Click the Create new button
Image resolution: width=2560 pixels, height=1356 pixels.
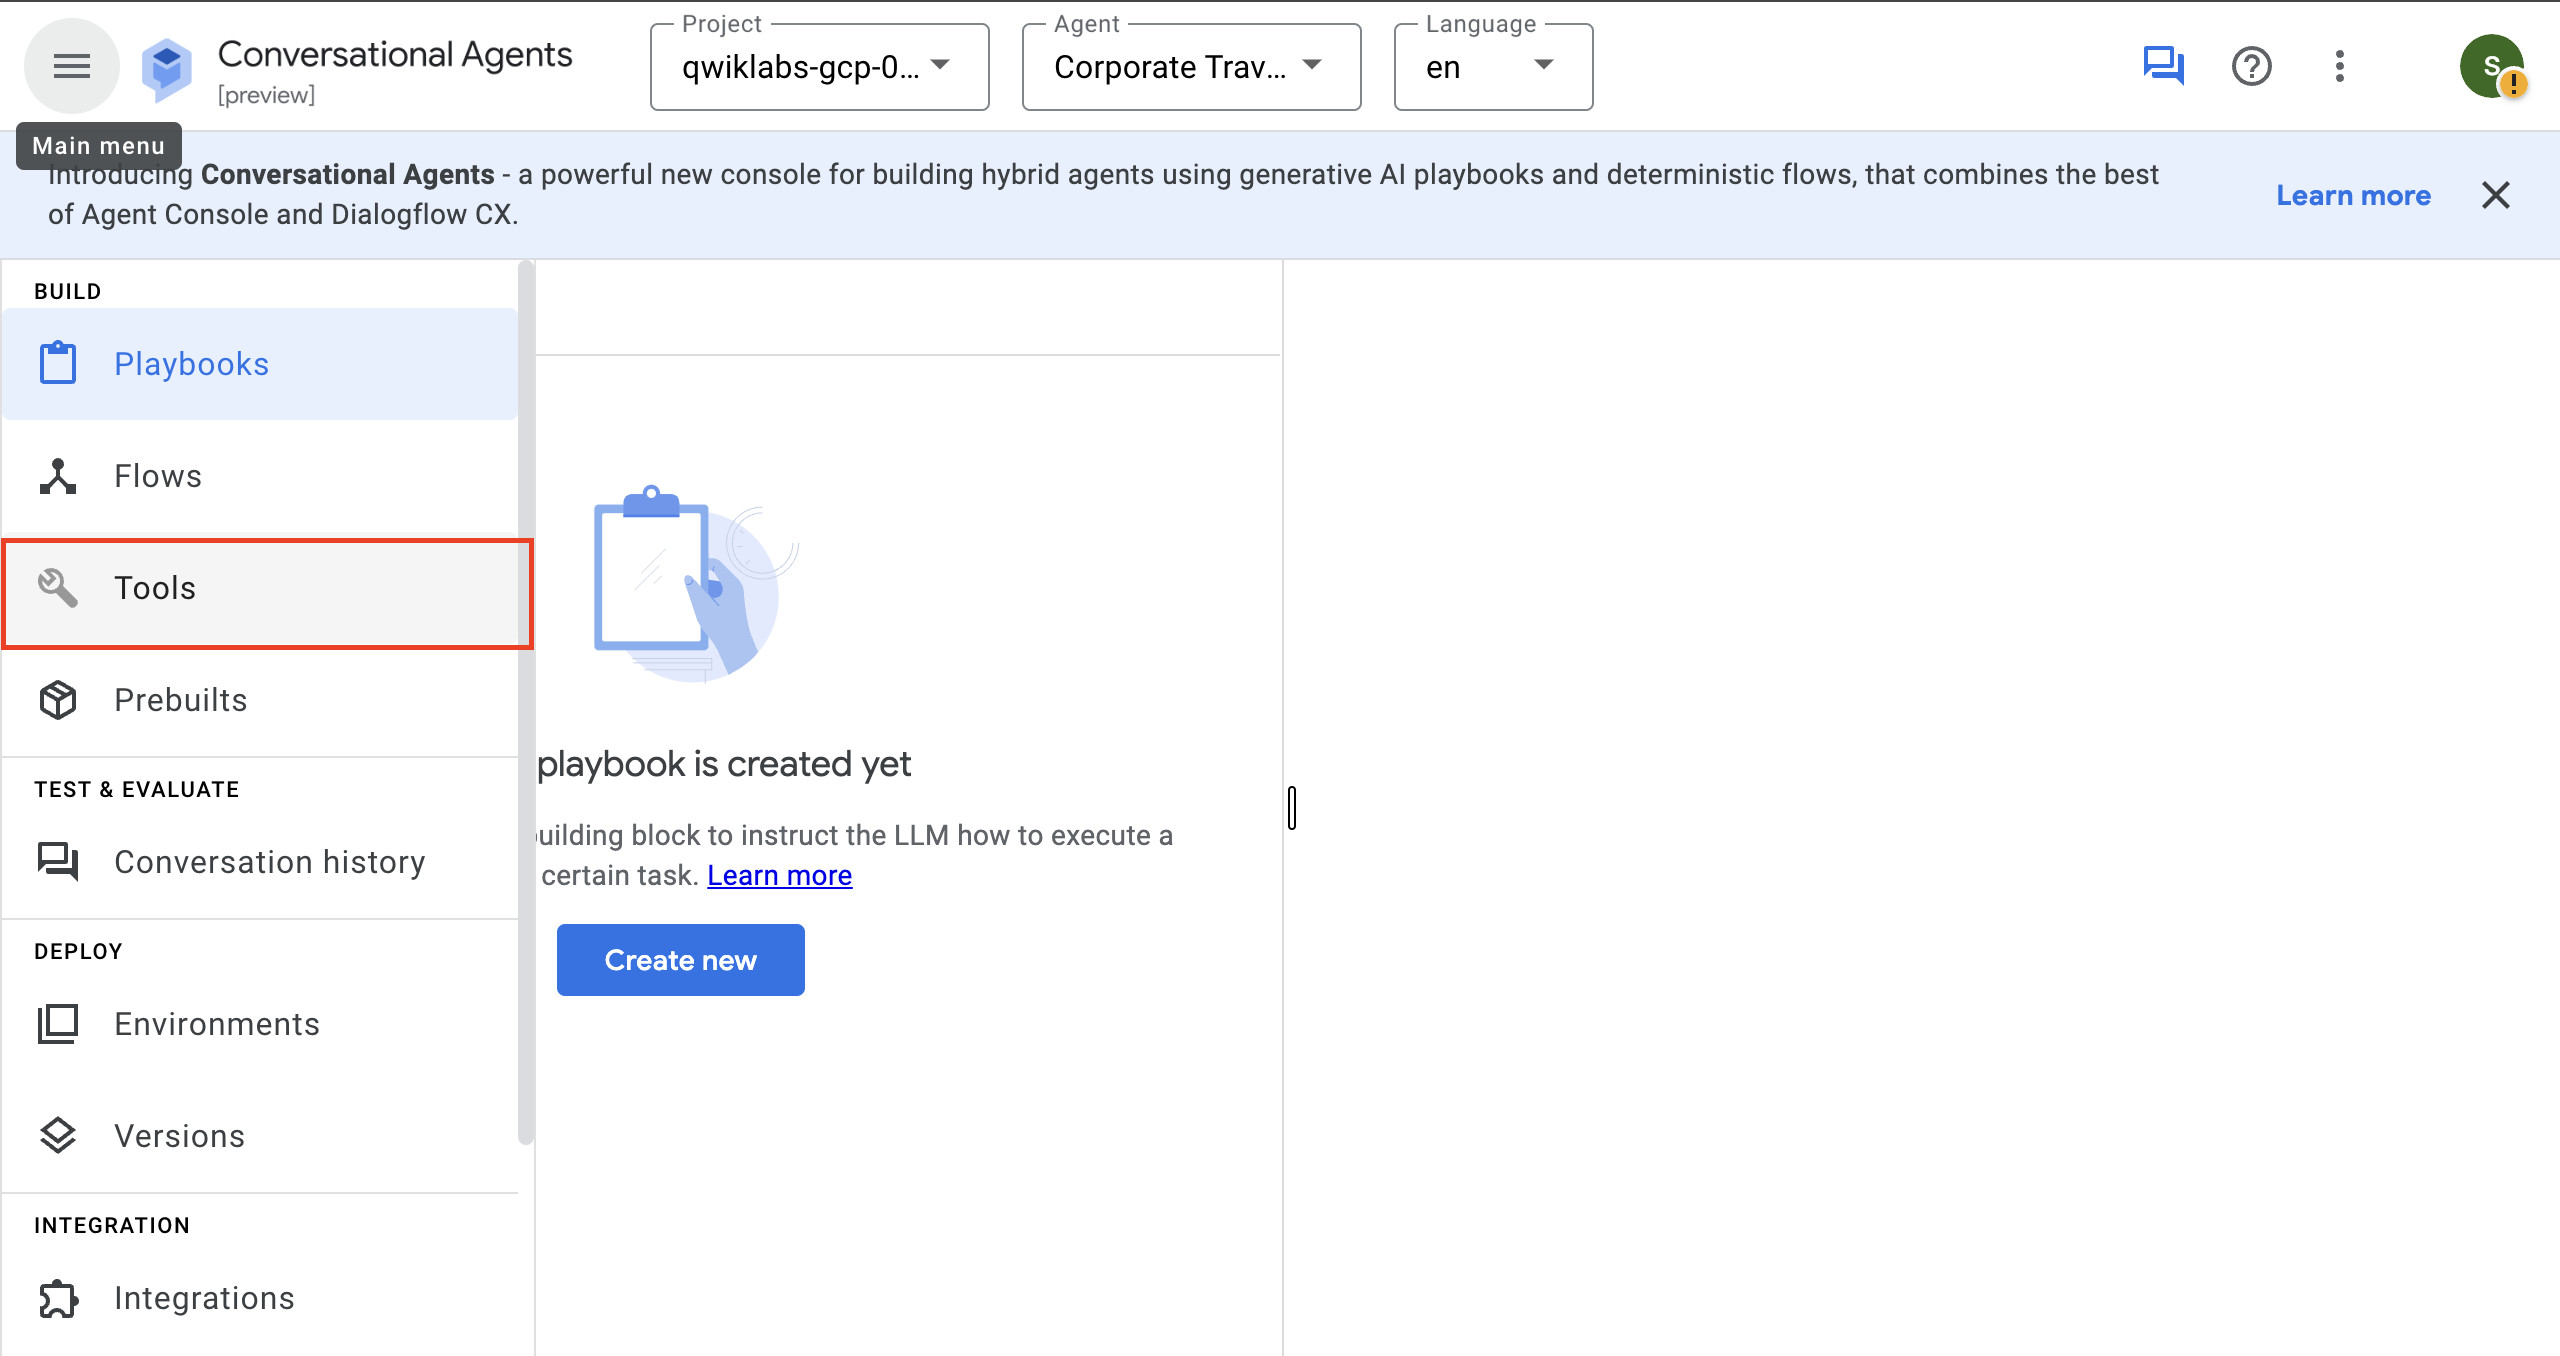click(680, 959)
